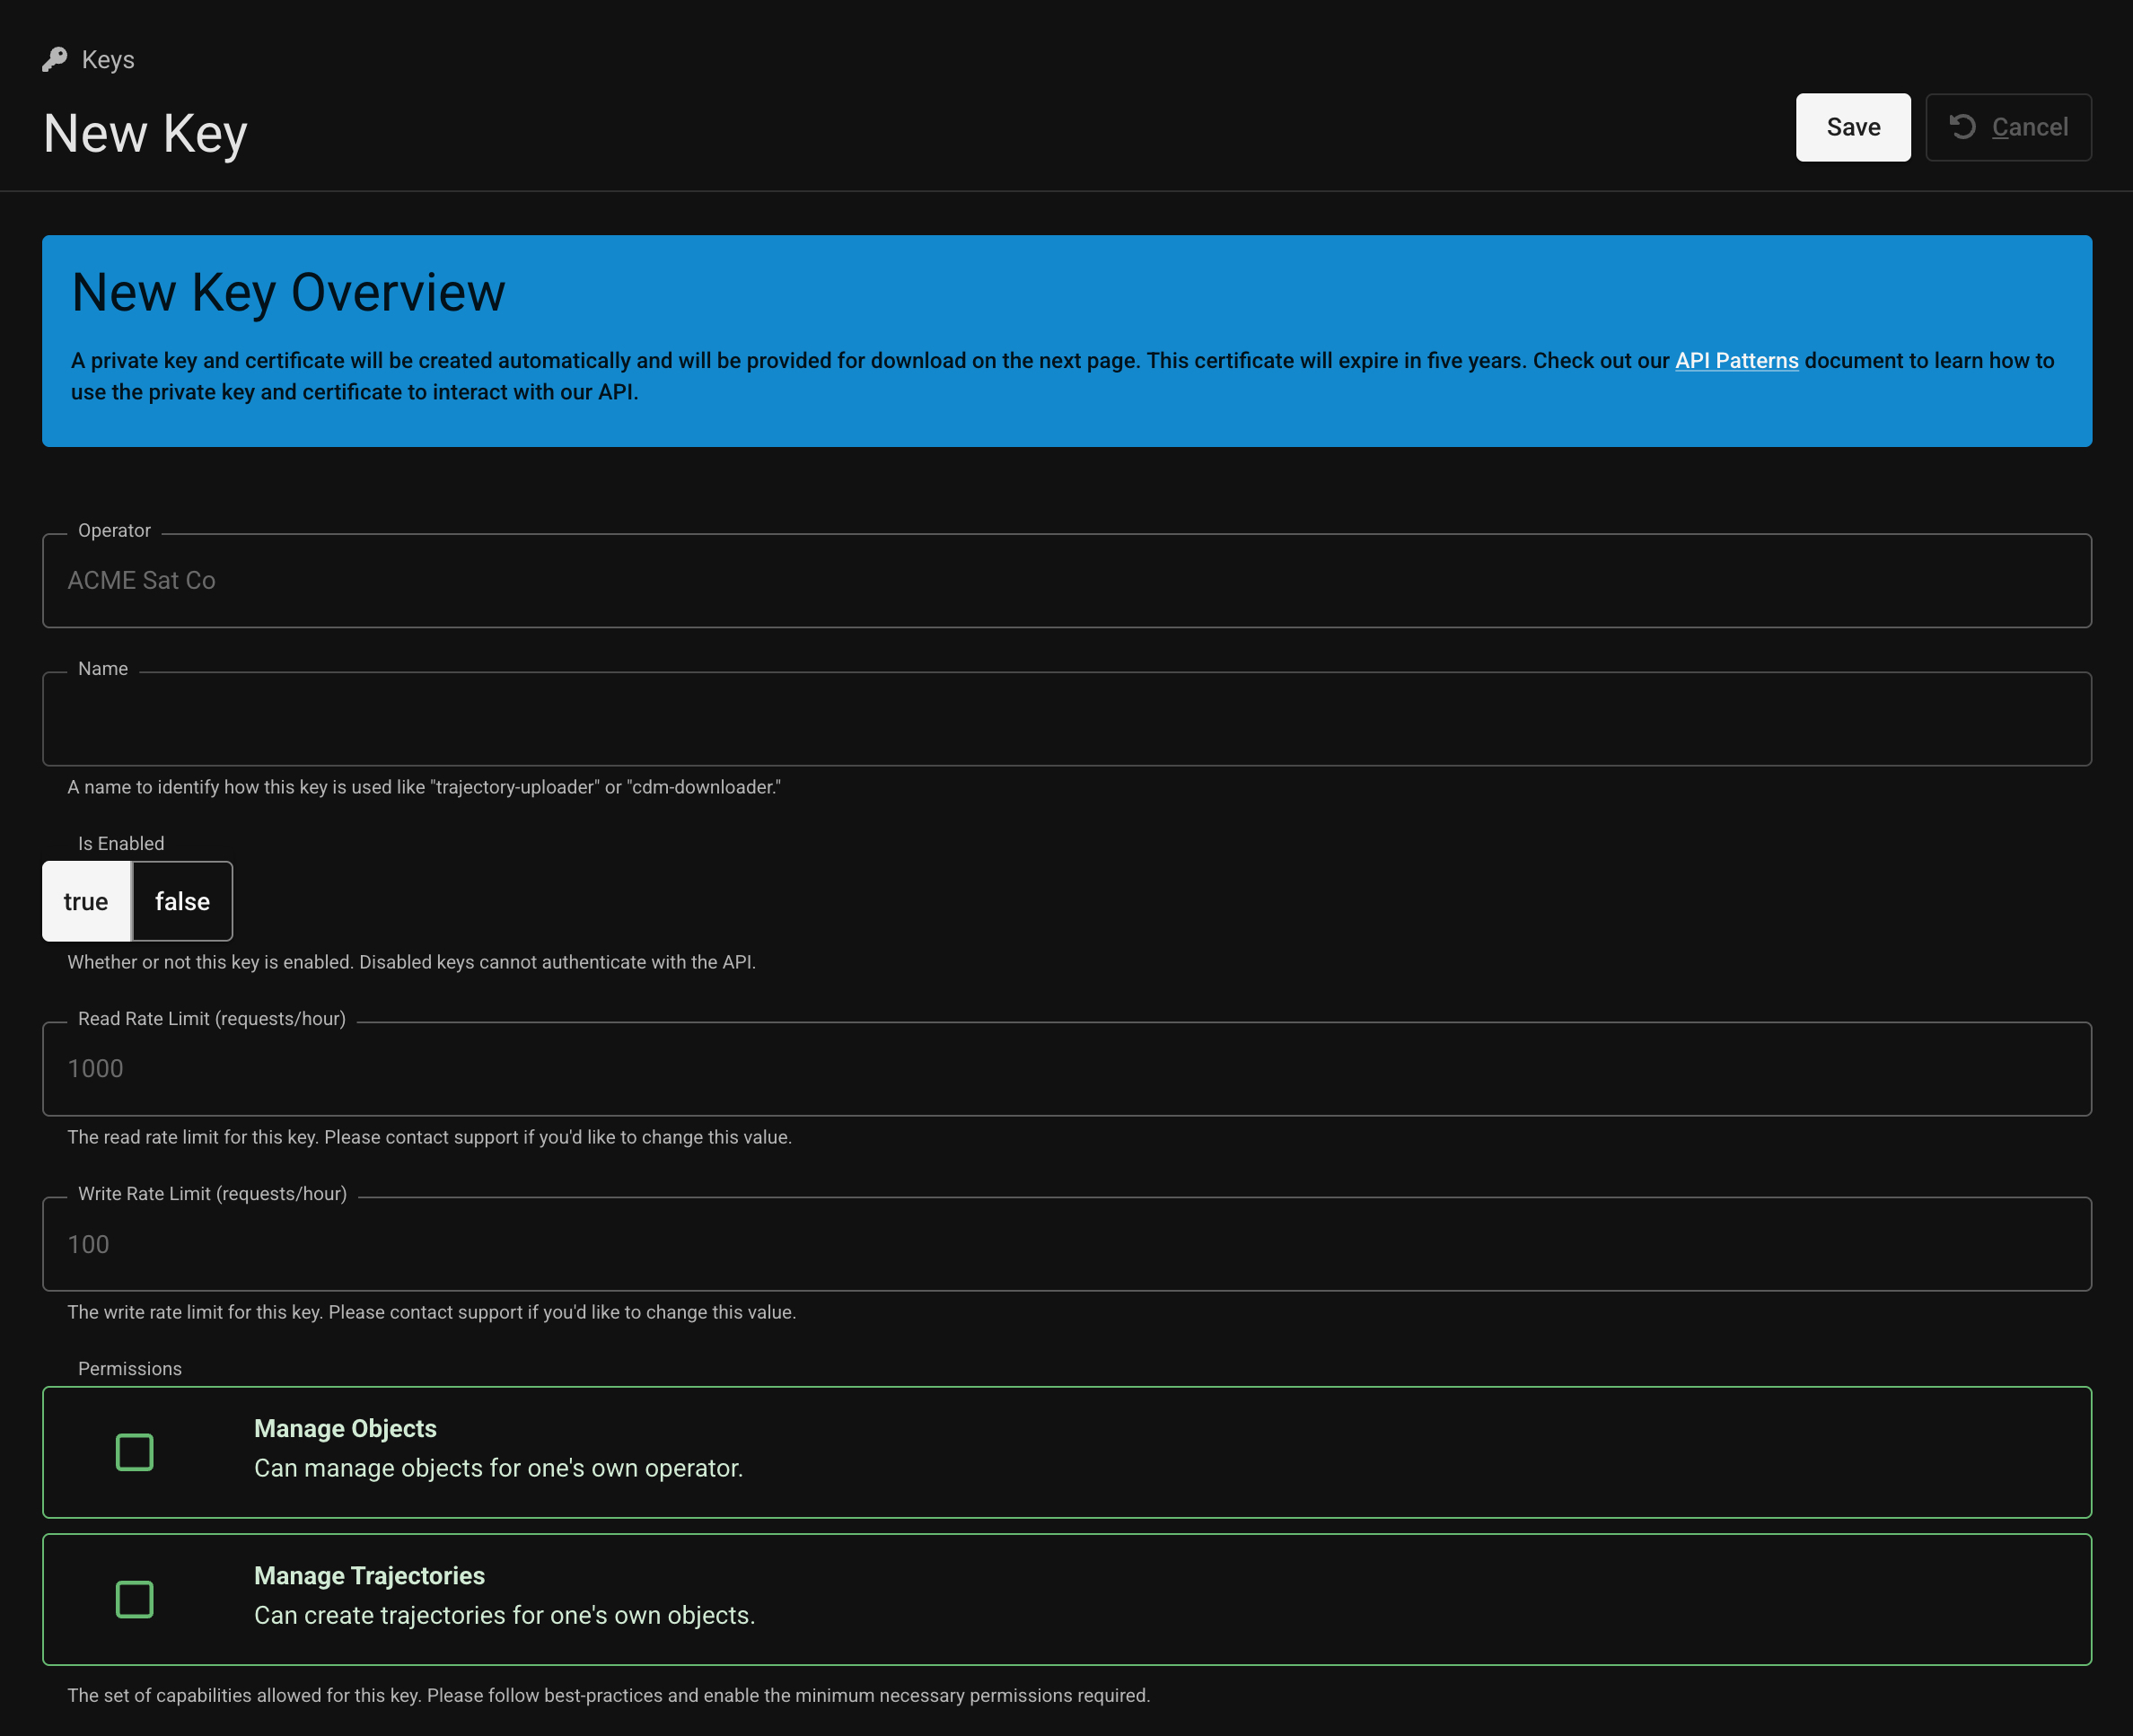The image size is (2133, 1736).
Task: Select the Manage Objects permission title
Action: (345, 1429)
